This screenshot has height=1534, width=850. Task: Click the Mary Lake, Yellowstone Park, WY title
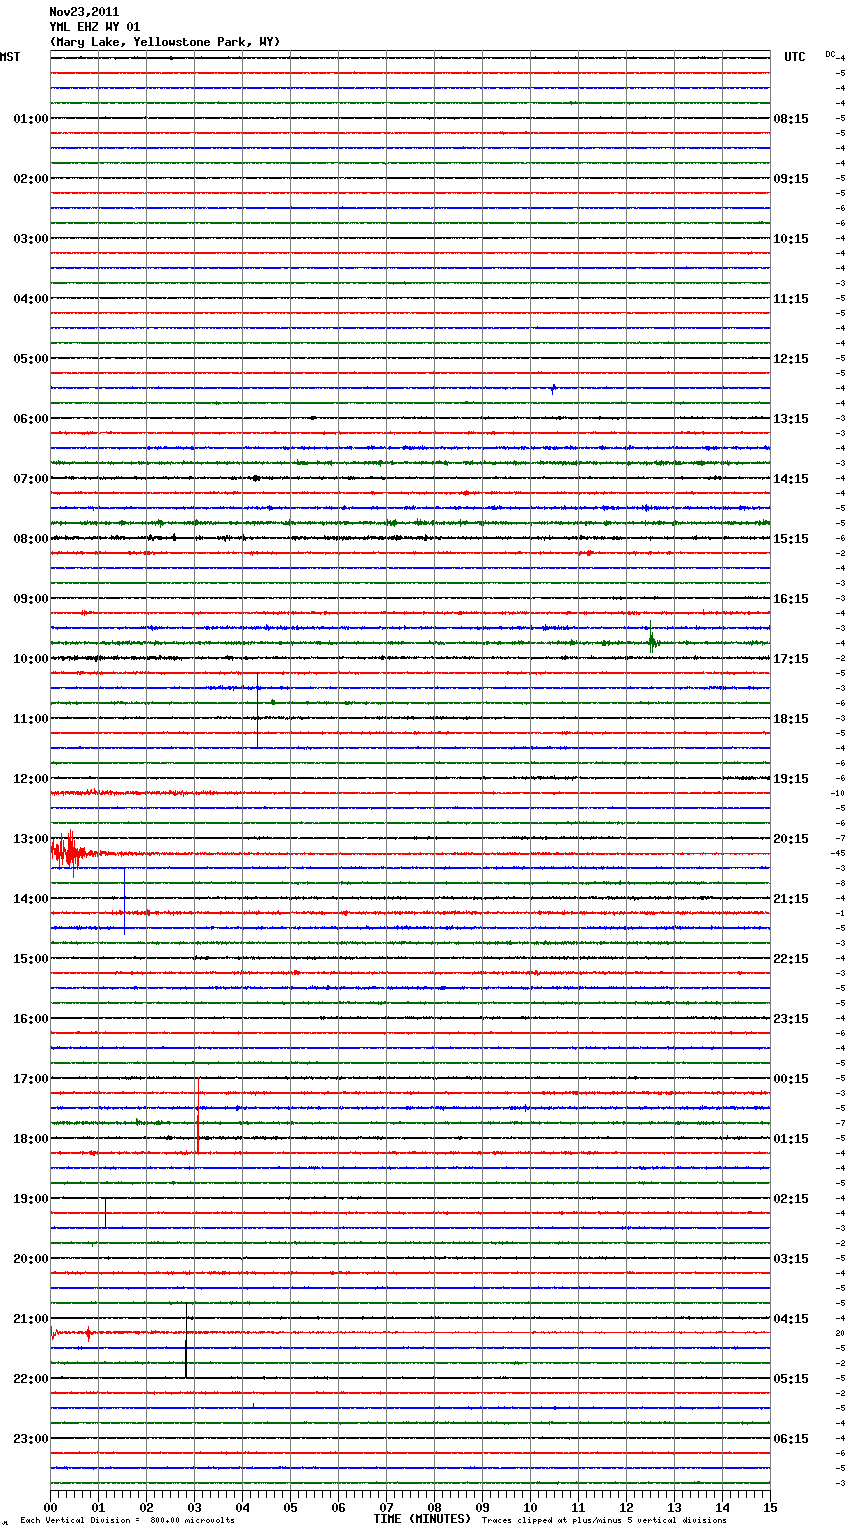tap(165, 42)
